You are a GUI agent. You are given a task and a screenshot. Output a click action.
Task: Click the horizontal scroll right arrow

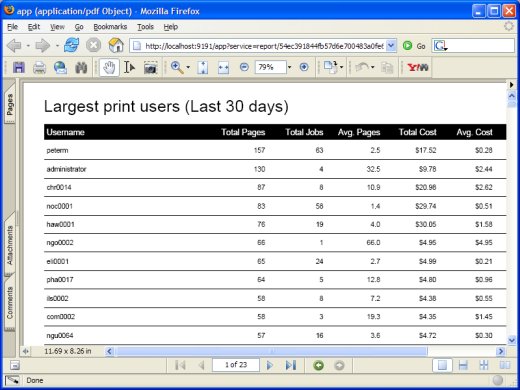coord(501,351)
